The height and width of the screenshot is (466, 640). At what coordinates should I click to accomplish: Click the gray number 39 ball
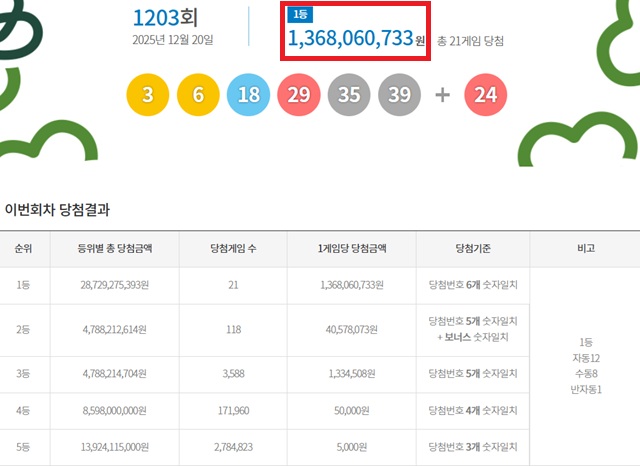399,95
